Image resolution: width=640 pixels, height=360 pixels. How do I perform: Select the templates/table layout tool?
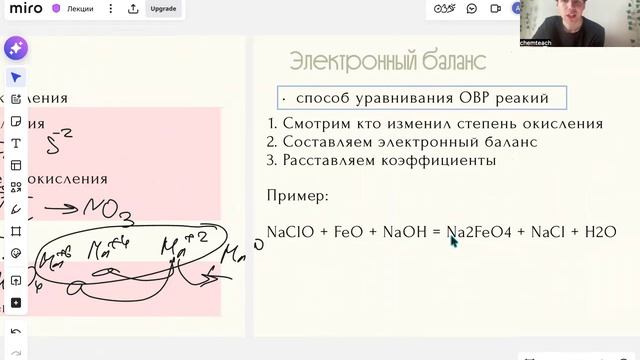(16, 165)
